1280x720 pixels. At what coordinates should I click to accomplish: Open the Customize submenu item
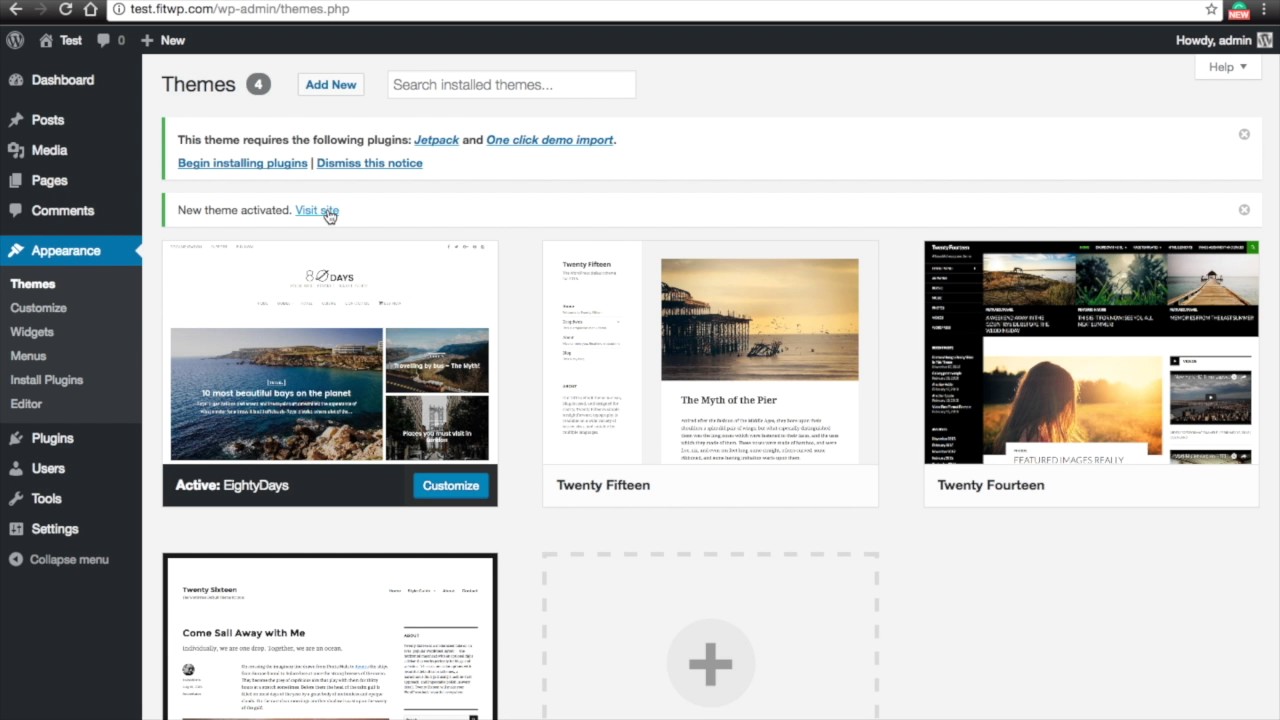[x=38, y=308]
